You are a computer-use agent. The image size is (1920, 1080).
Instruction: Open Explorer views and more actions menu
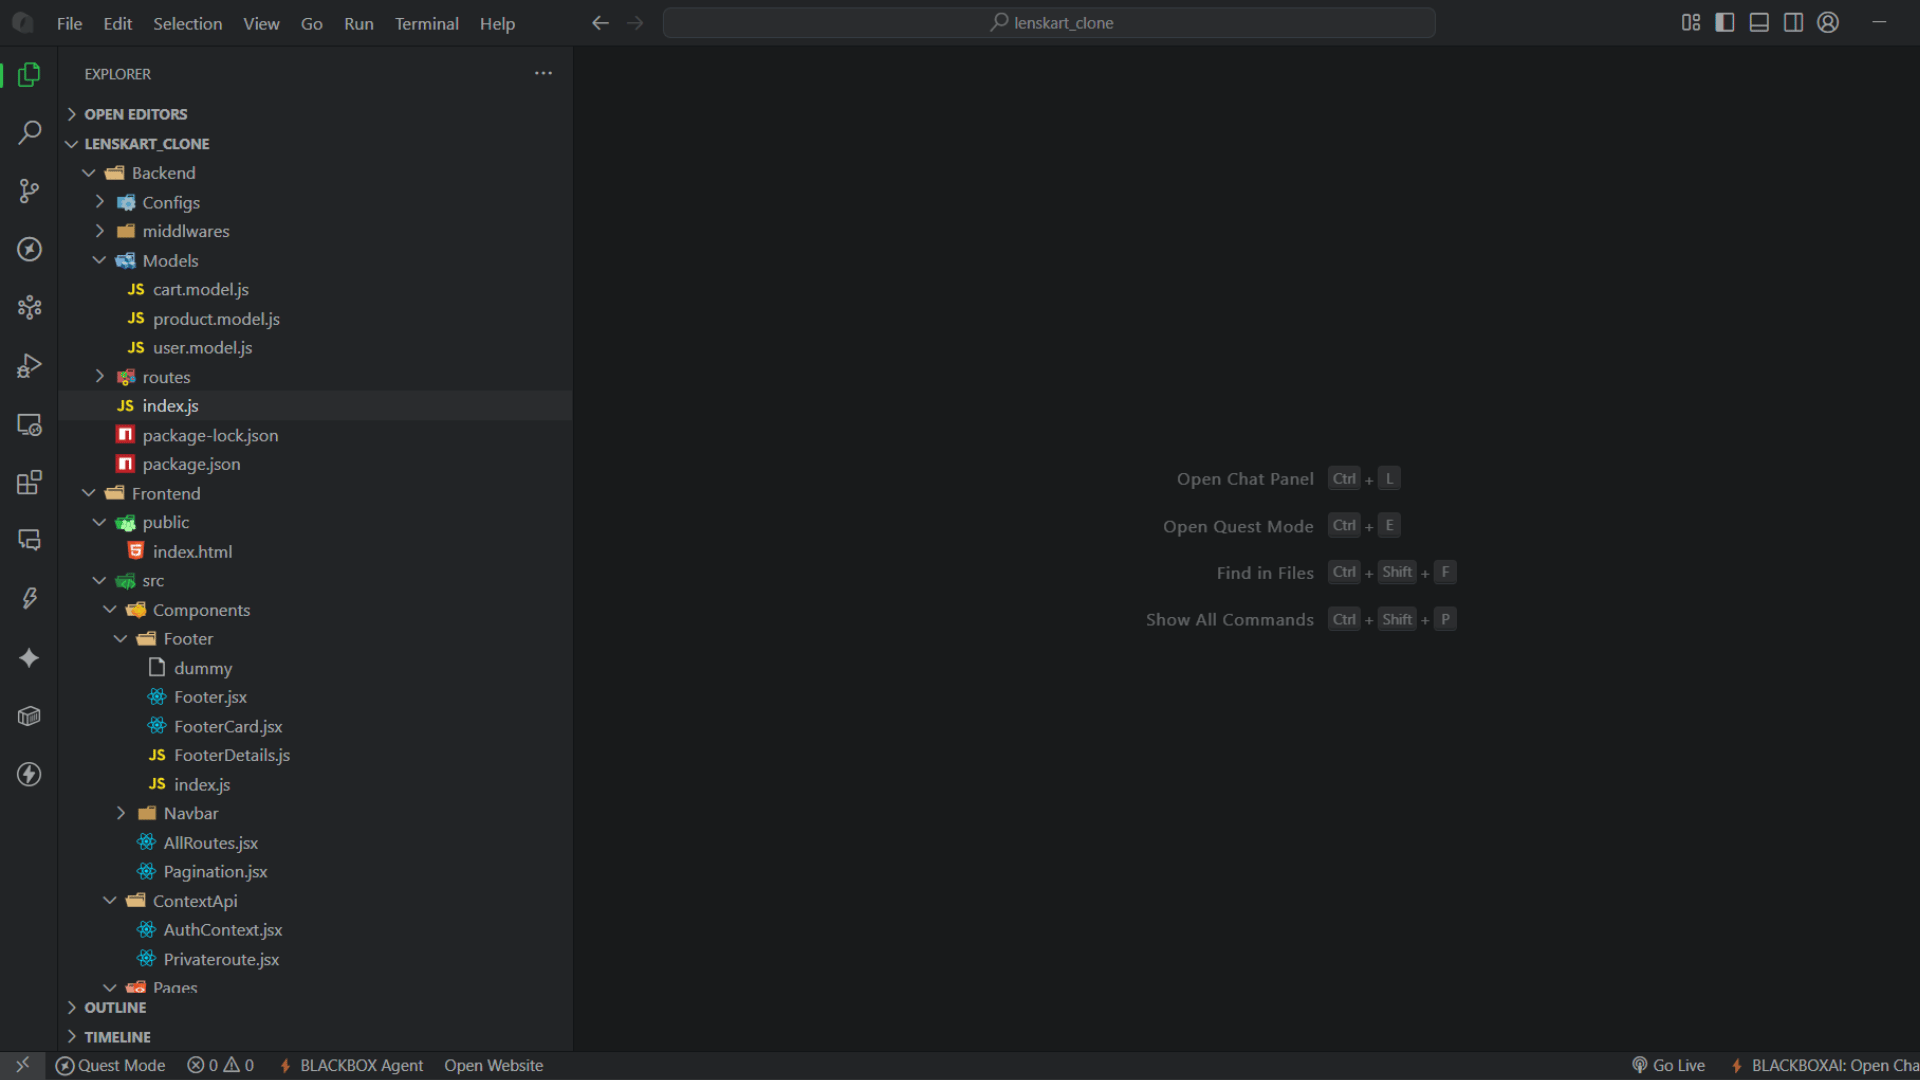pyautogui.click(x=543, y=73)
